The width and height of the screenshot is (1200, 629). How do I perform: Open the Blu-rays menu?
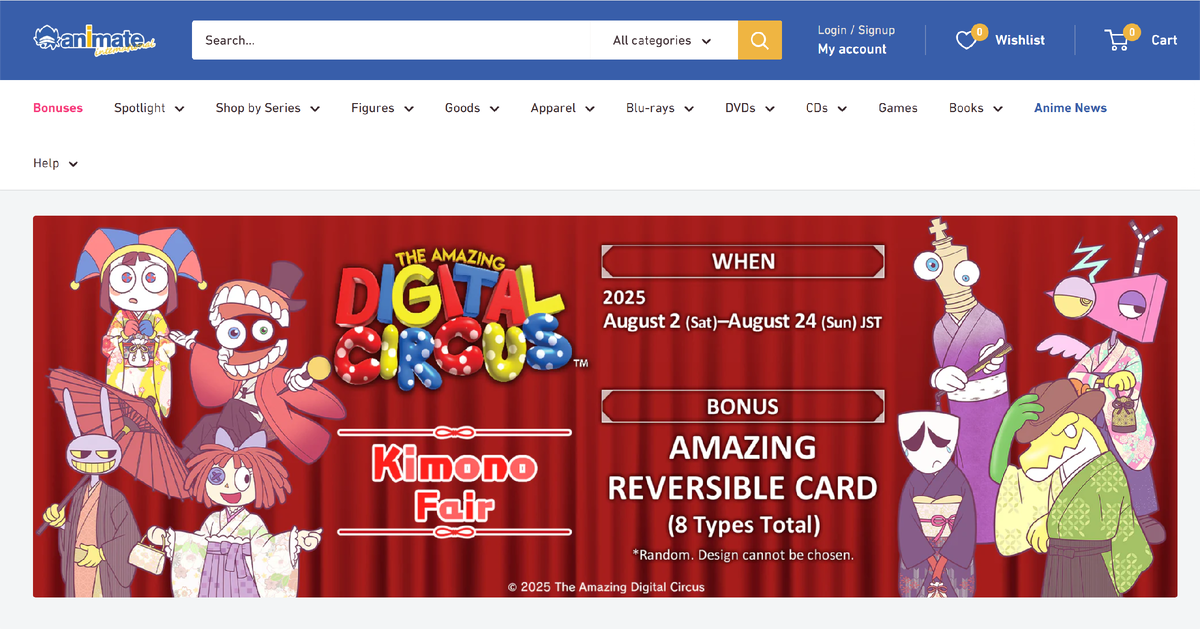(660, 108)
